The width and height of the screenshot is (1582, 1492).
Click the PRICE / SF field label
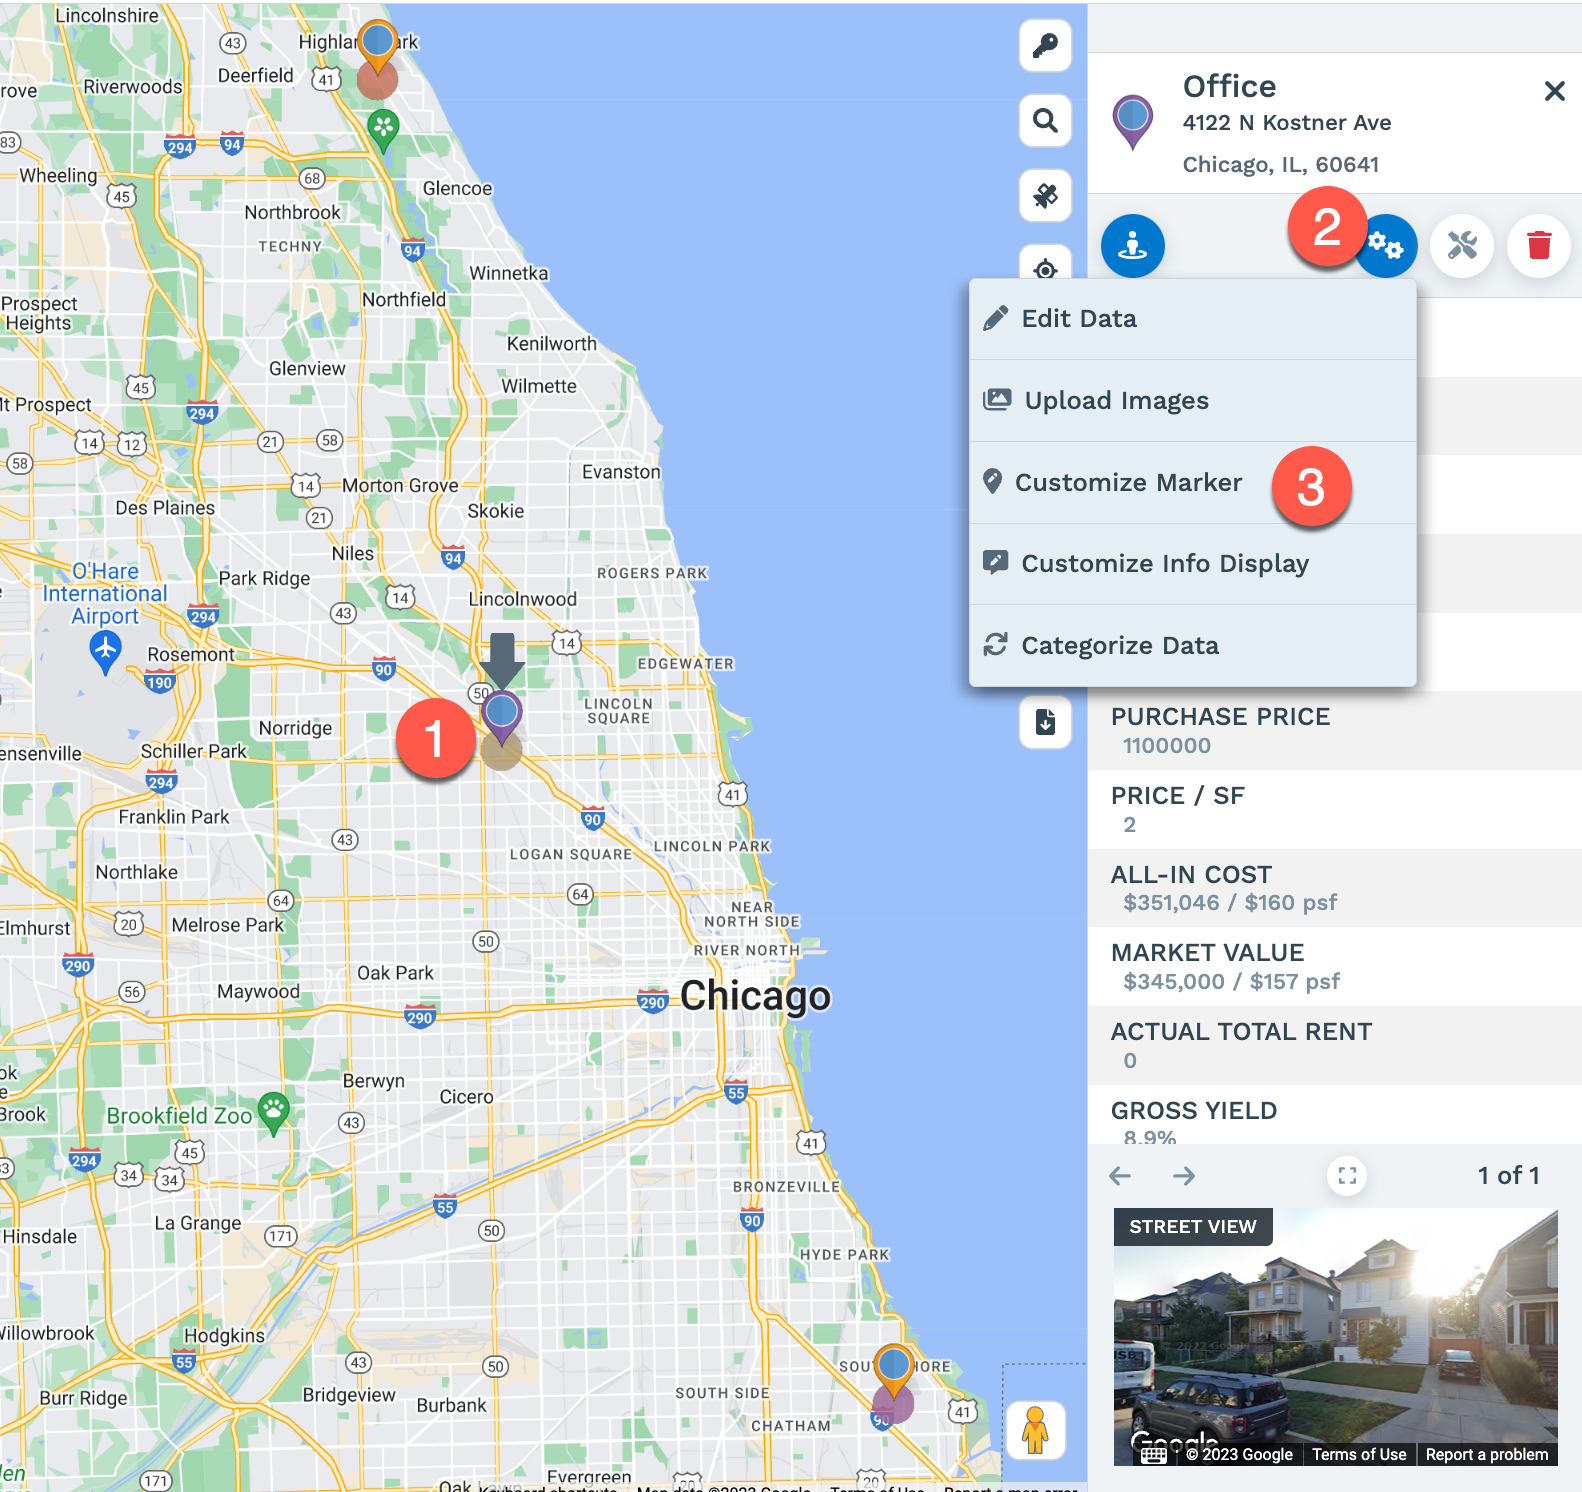tap(1177, 796)
